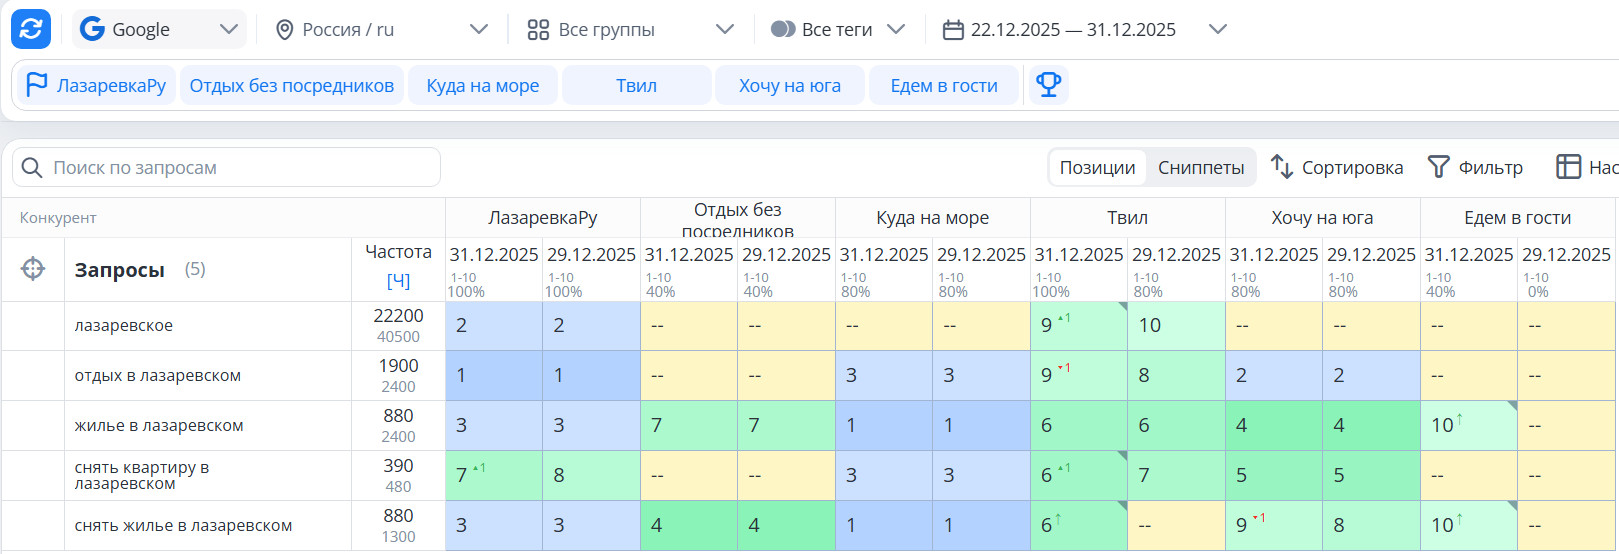Click the Сортировка sort arrows icon
Viewport: 1619px width, 554px height.
point(1281,167)
